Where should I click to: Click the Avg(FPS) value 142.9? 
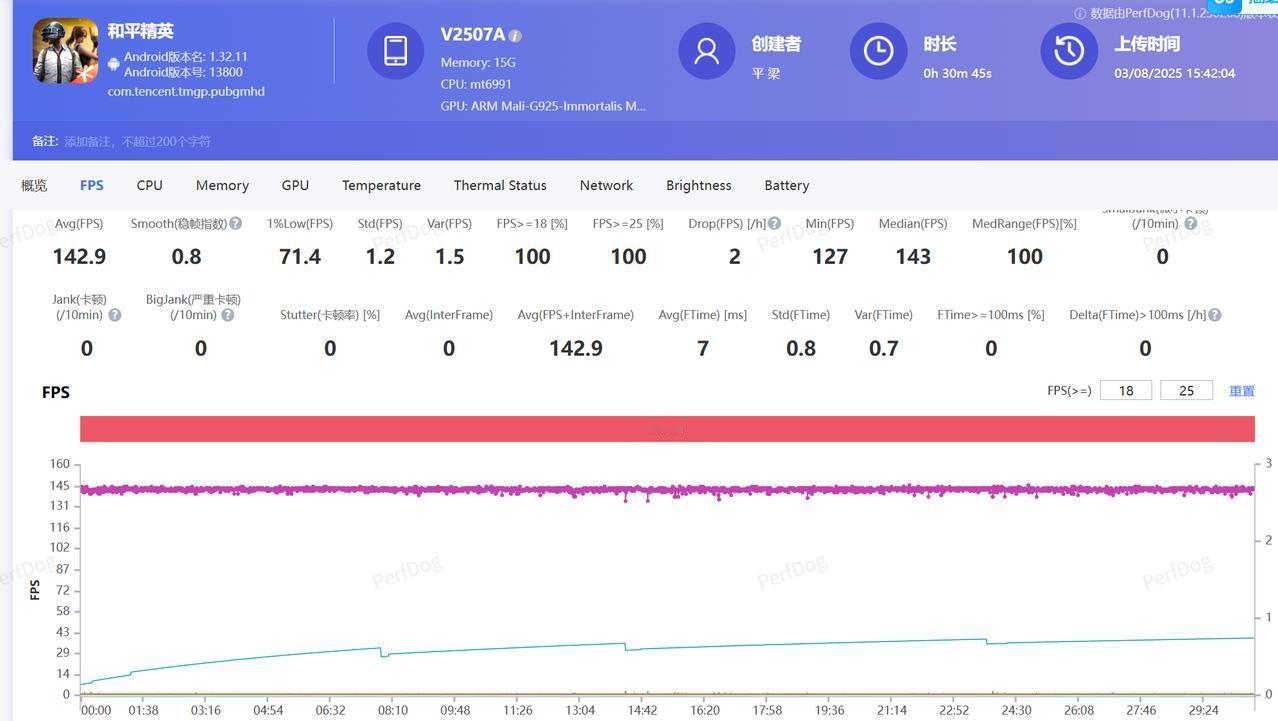pyautogui.click(x=79, y=256)
